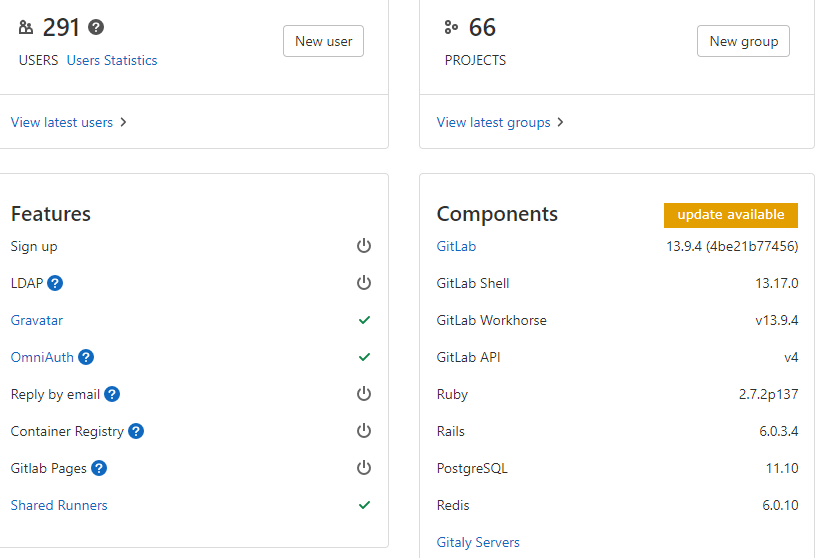Click the help icon beside 291 users
Image resolution: width=815 pixels, height=558 pixels.
pos(96,27)
